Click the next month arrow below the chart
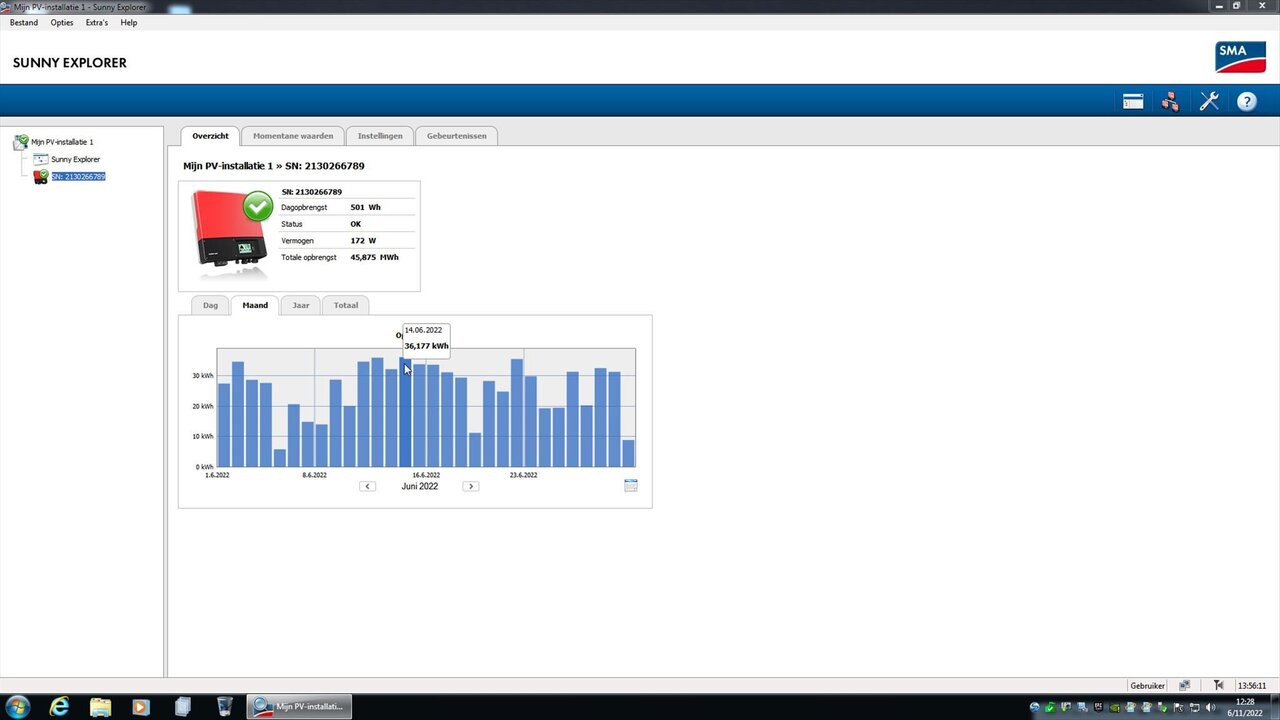The width and height of the screenshot is (1280, 720). (470, 486)
